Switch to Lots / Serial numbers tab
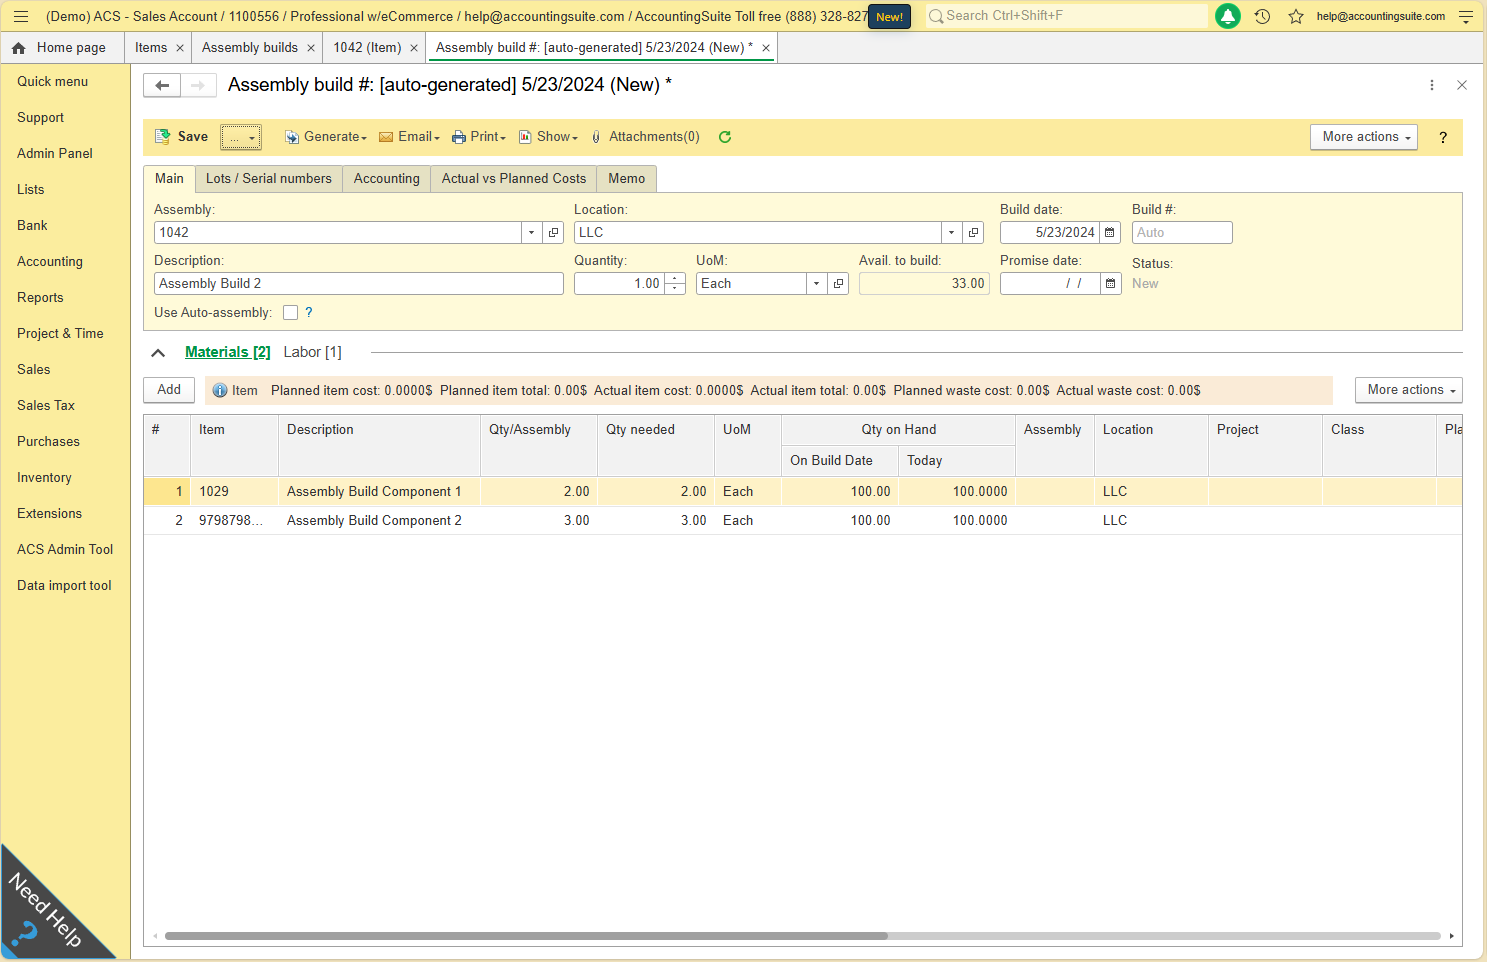This screenshot has height=962, width=1487. click(269, 178)
